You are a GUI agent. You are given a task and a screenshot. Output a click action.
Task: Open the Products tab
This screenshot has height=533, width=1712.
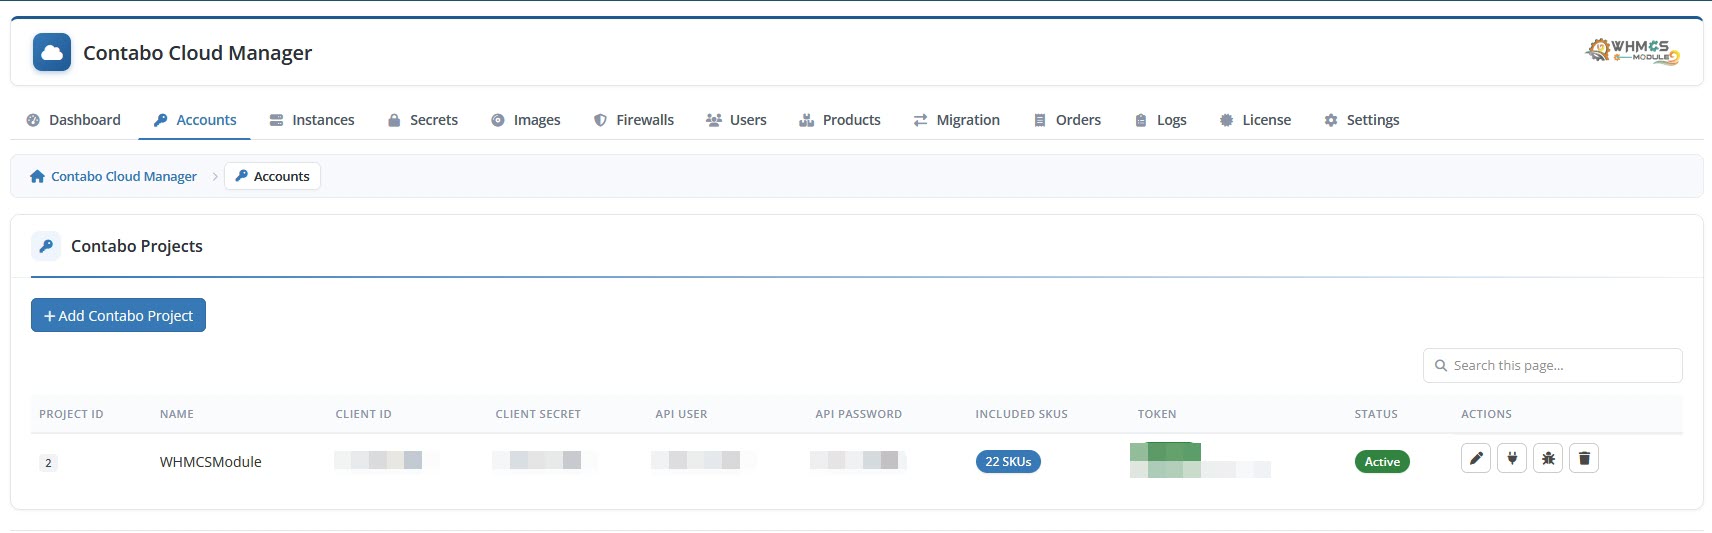[840, 120]
